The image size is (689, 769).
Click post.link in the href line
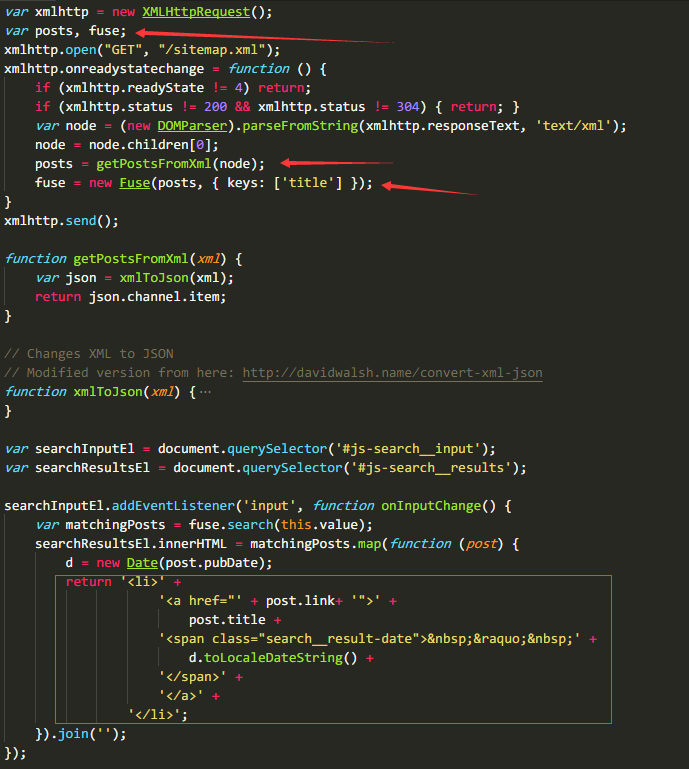[x=300, y=601]
